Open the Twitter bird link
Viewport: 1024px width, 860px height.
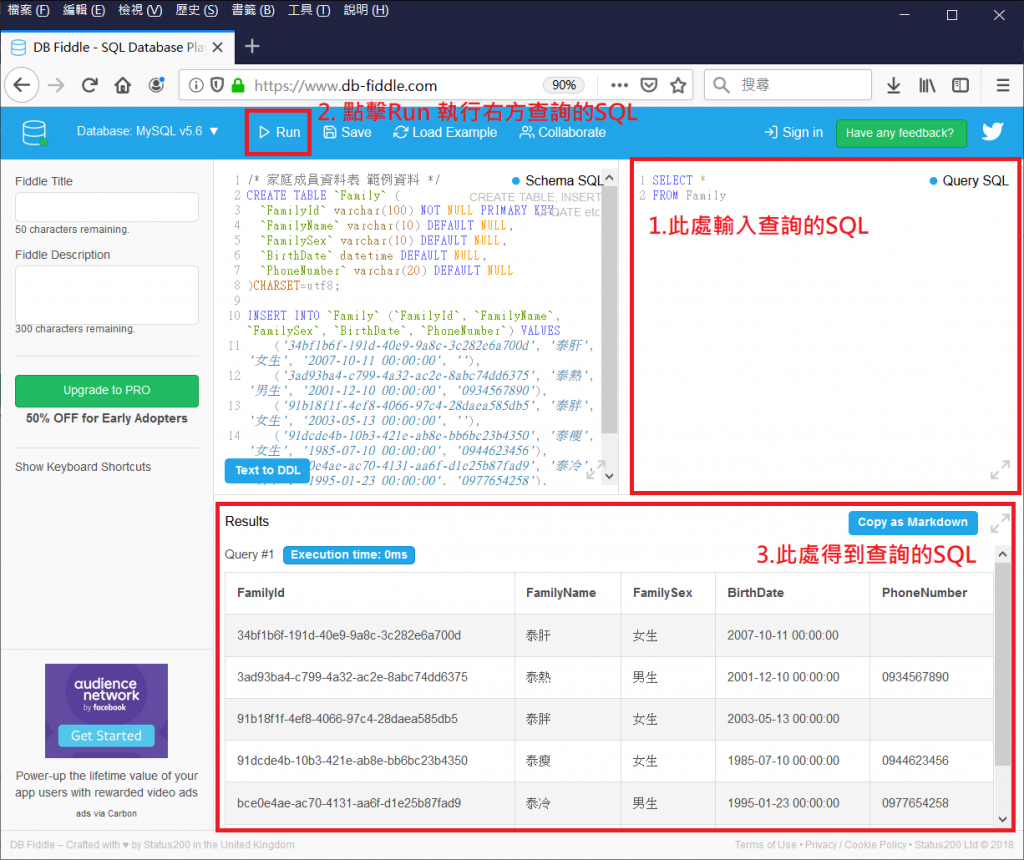(x=993, y=132)
